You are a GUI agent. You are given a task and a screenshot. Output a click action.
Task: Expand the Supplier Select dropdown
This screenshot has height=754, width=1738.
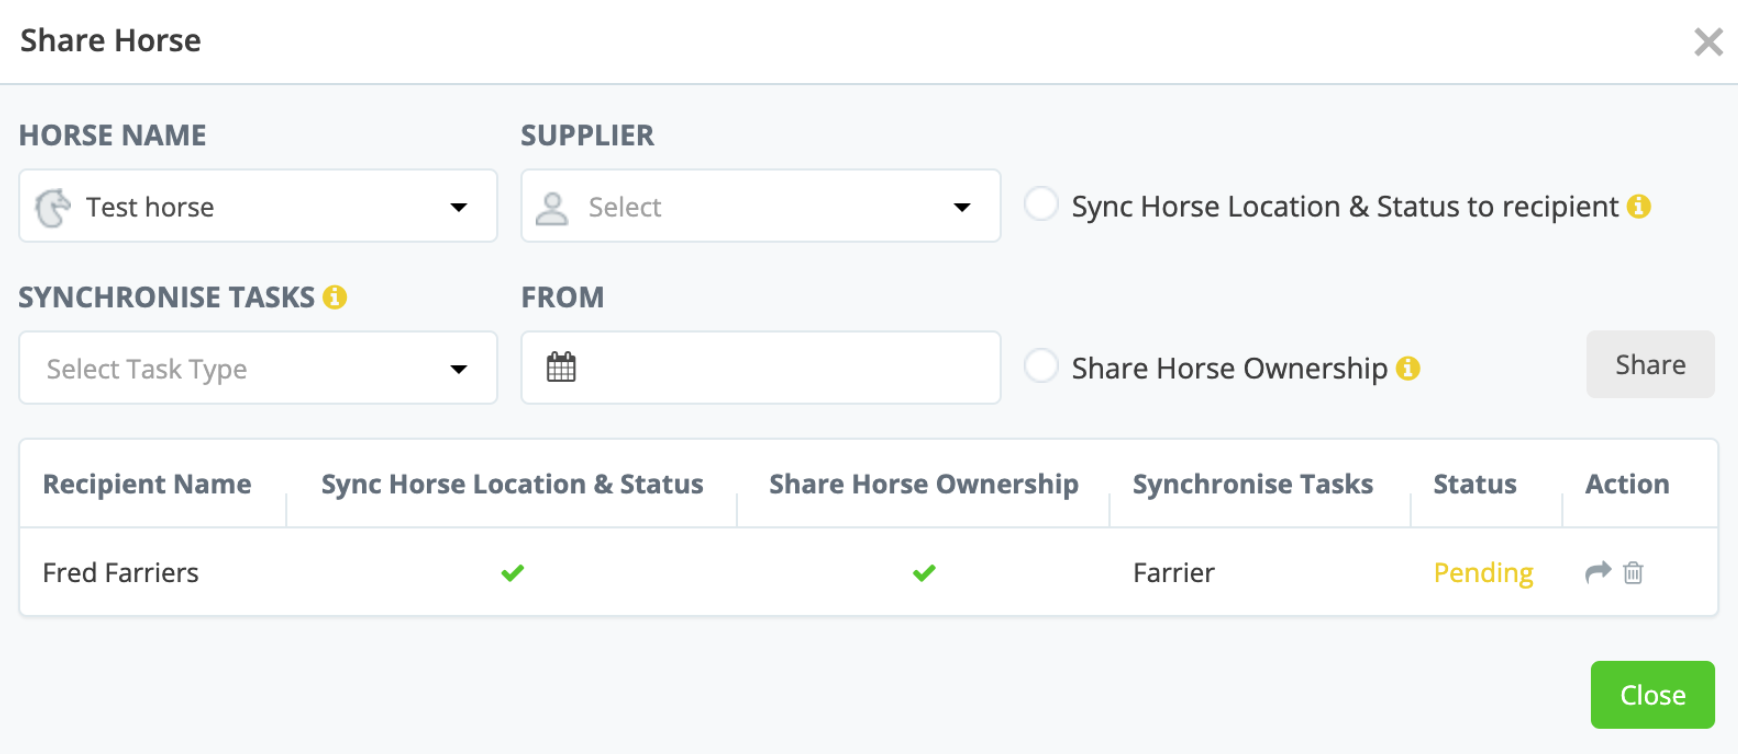(760, 207)
